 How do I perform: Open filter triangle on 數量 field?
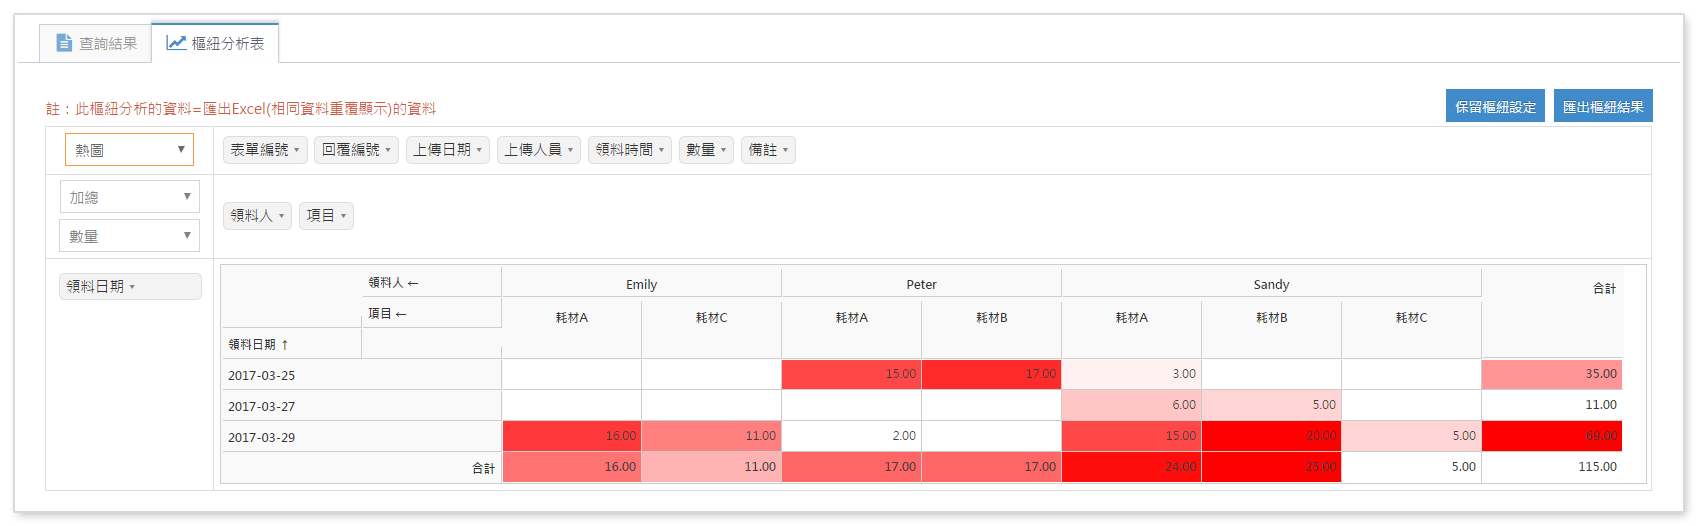723,151
